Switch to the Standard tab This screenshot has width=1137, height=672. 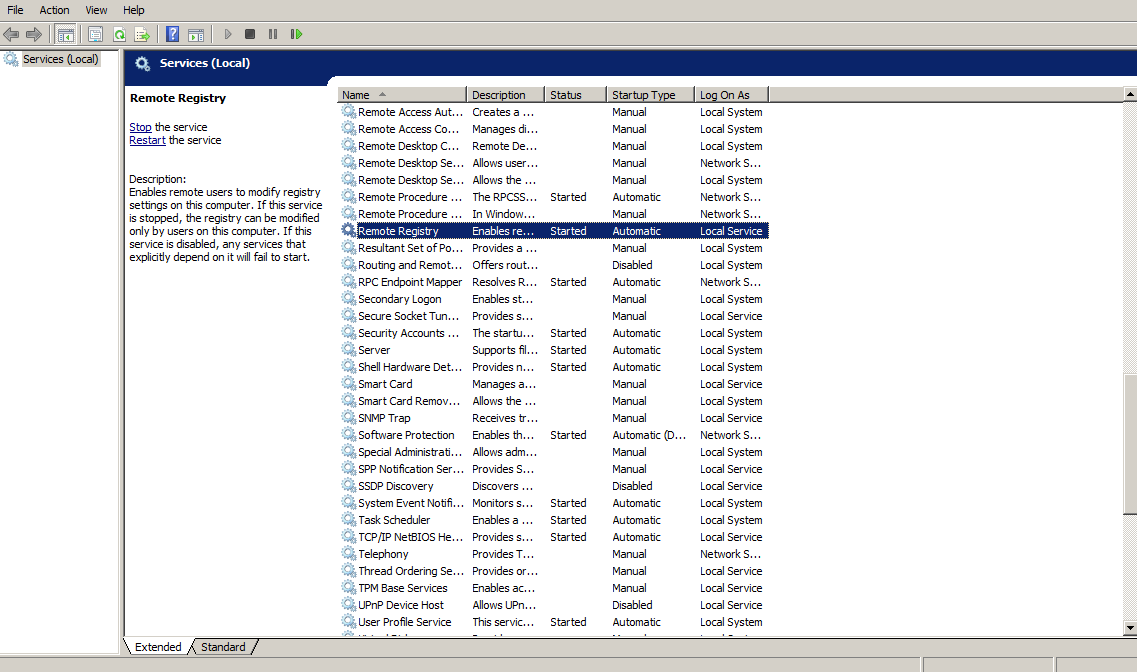point(222,646)
